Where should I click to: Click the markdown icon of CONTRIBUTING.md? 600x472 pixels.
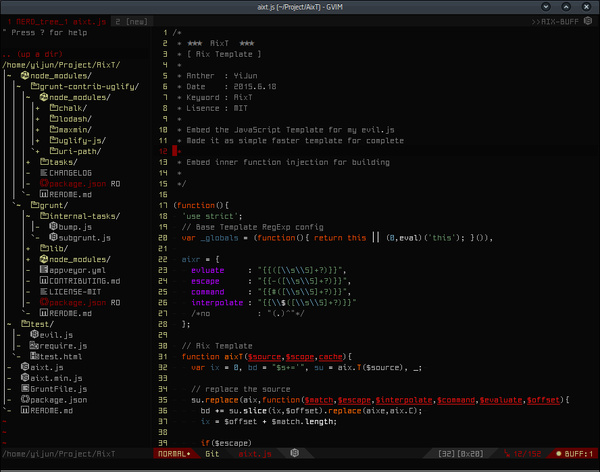(x=44, y=281)
